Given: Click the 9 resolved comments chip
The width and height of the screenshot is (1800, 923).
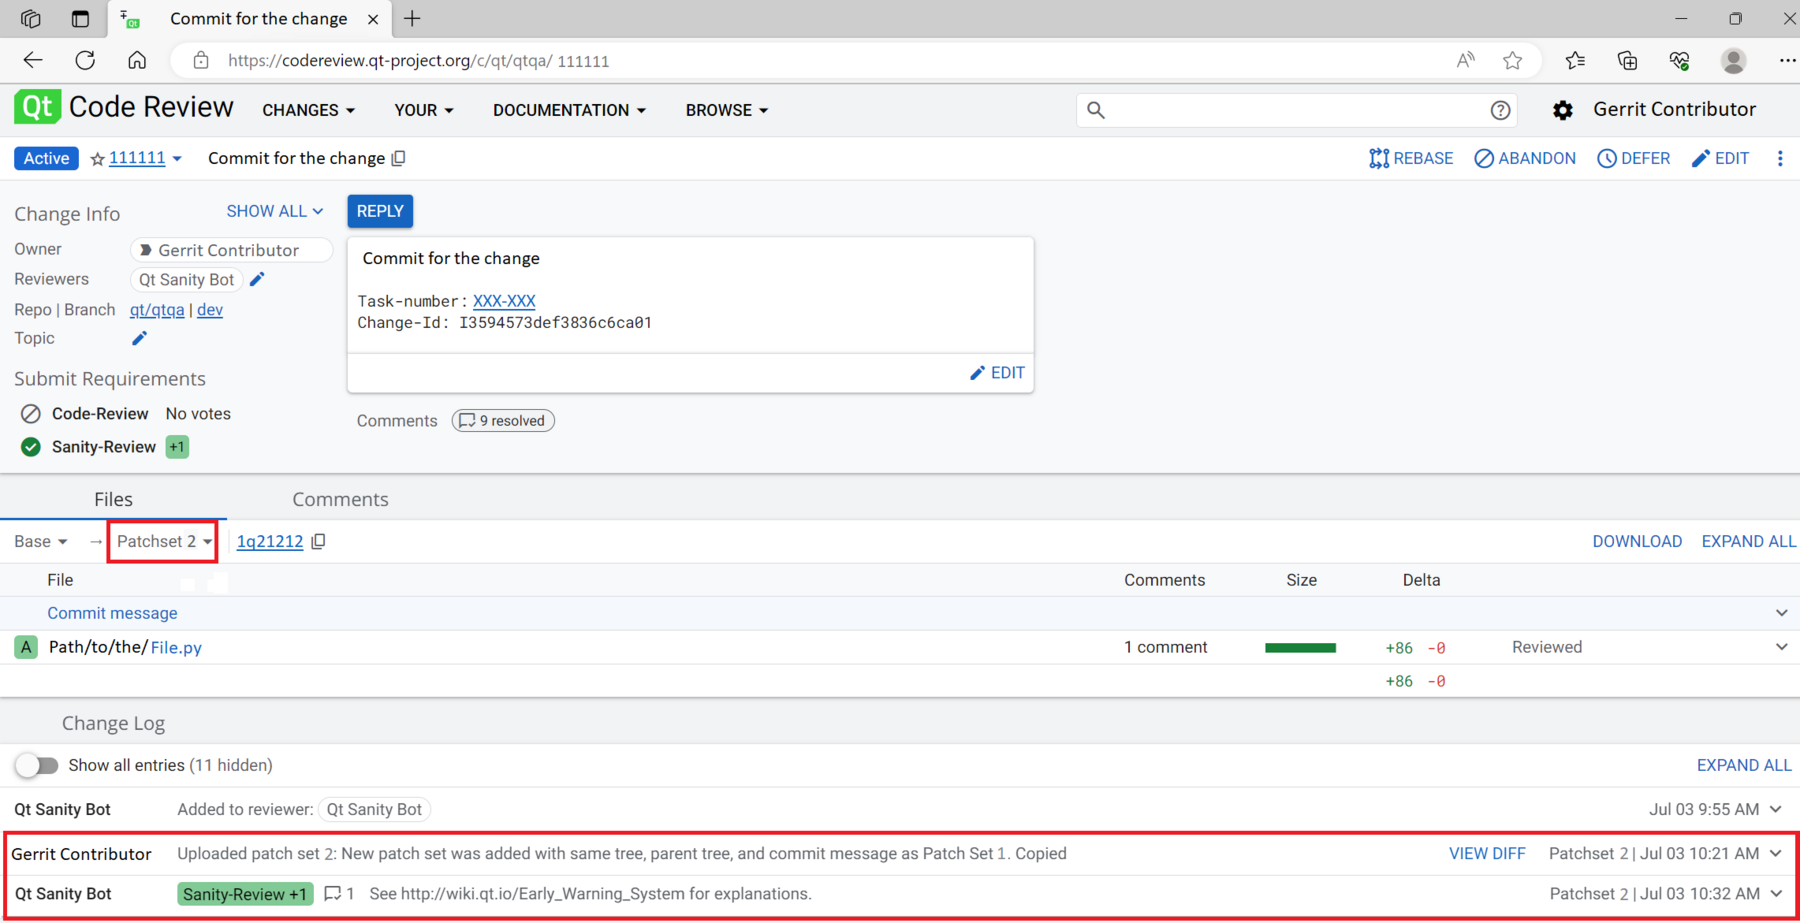Looking at the screenshot, I should [x=503, y=421].
